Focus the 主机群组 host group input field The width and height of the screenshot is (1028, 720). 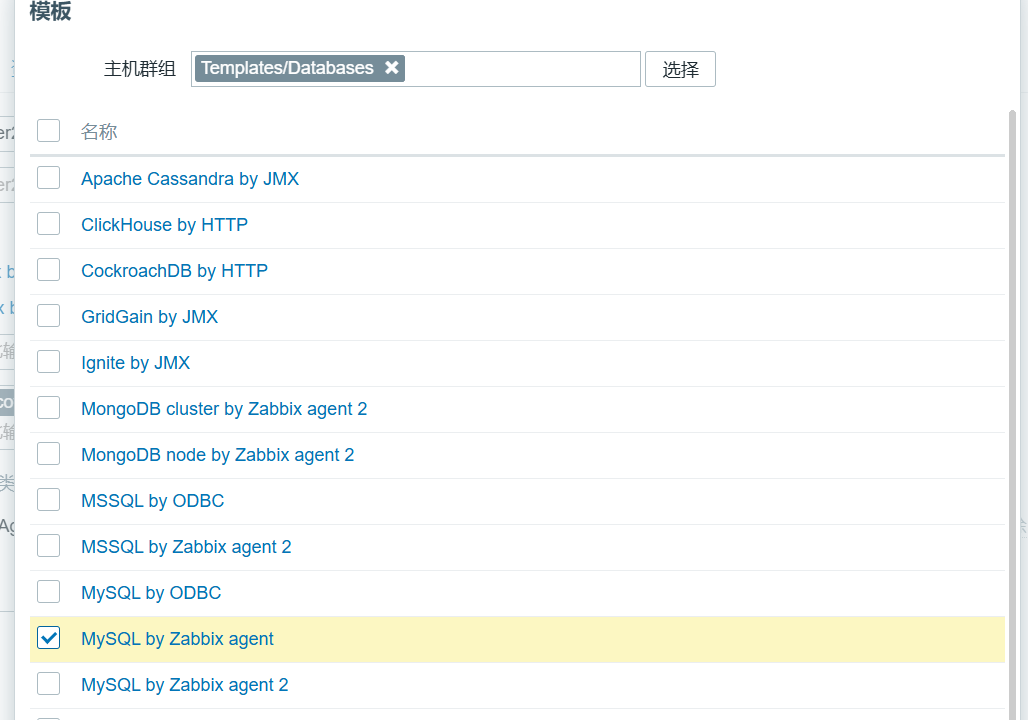pyautogui.click(x=416, y=69)
